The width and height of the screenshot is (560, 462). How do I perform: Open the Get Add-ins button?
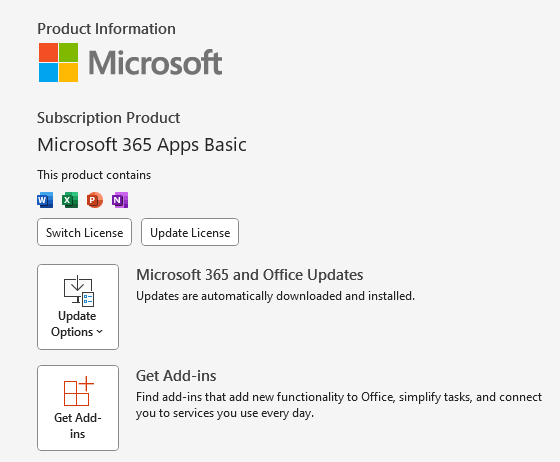point(78,408)
